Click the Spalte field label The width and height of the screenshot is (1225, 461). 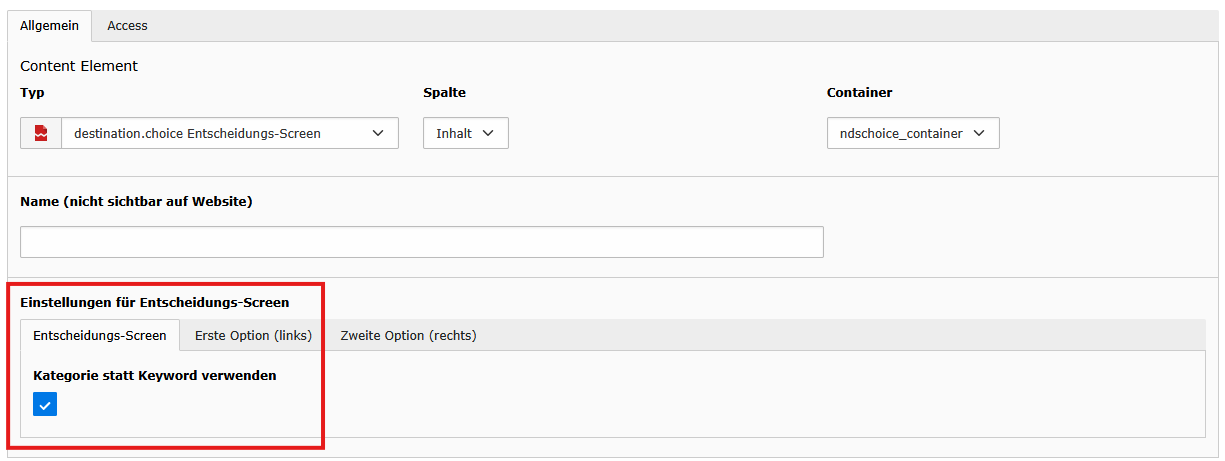click(x=444, y=93)
